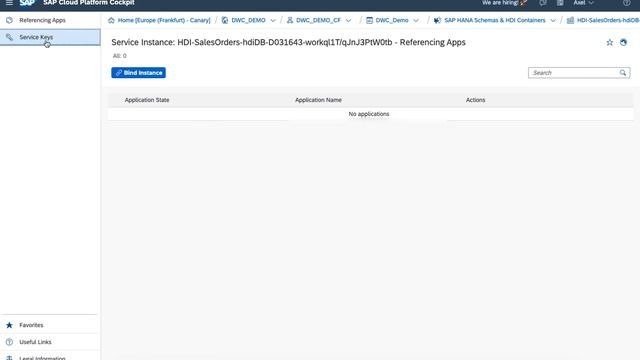640x360 pixels.
Task: Open DWC_DEMO_CF subaccount breadcrumb
Action: pyautogui.click(x=318, y=20)
